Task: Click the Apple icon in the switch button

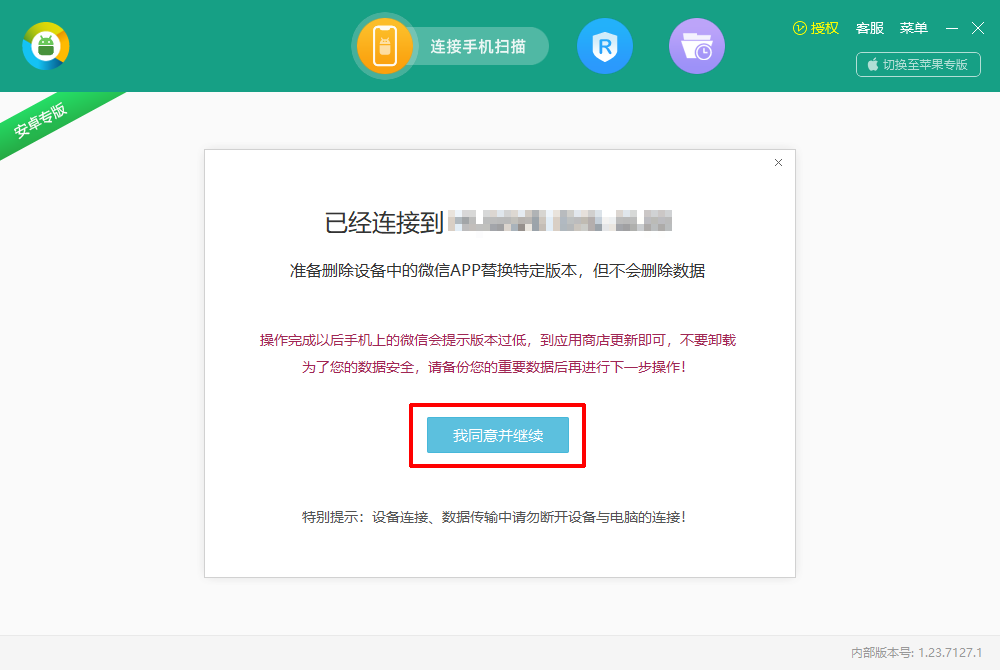Action: 872,64
